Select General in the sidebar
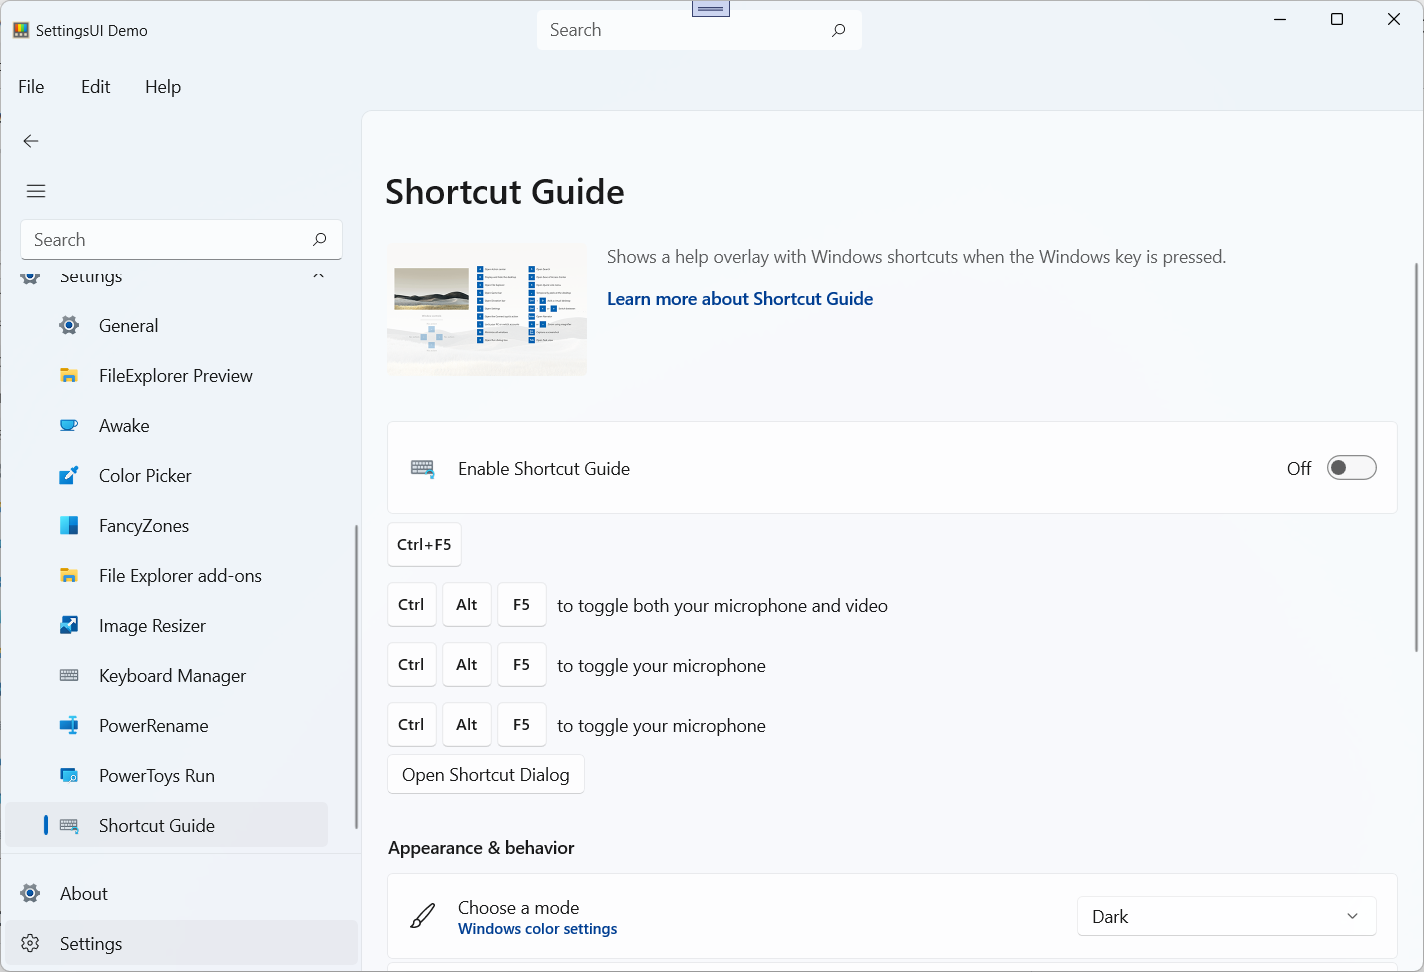 tap(167, 325)
